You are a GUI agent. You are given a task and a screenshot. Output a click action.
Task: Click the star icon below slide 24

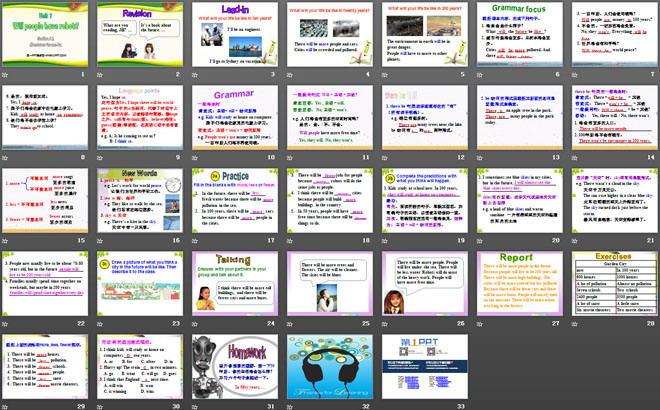pyautogui.click(x=195, y=324)
